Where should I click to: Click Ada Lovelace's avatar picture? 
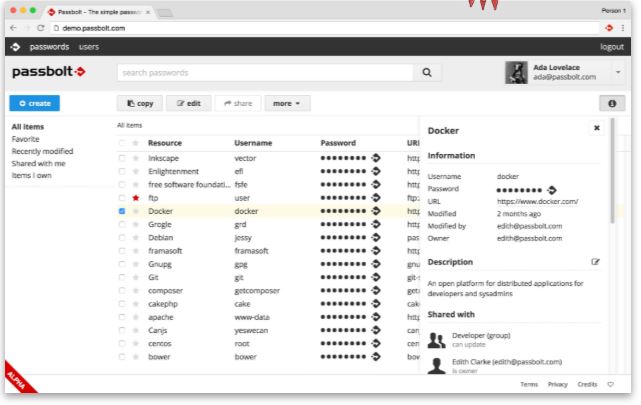[516, 72]
